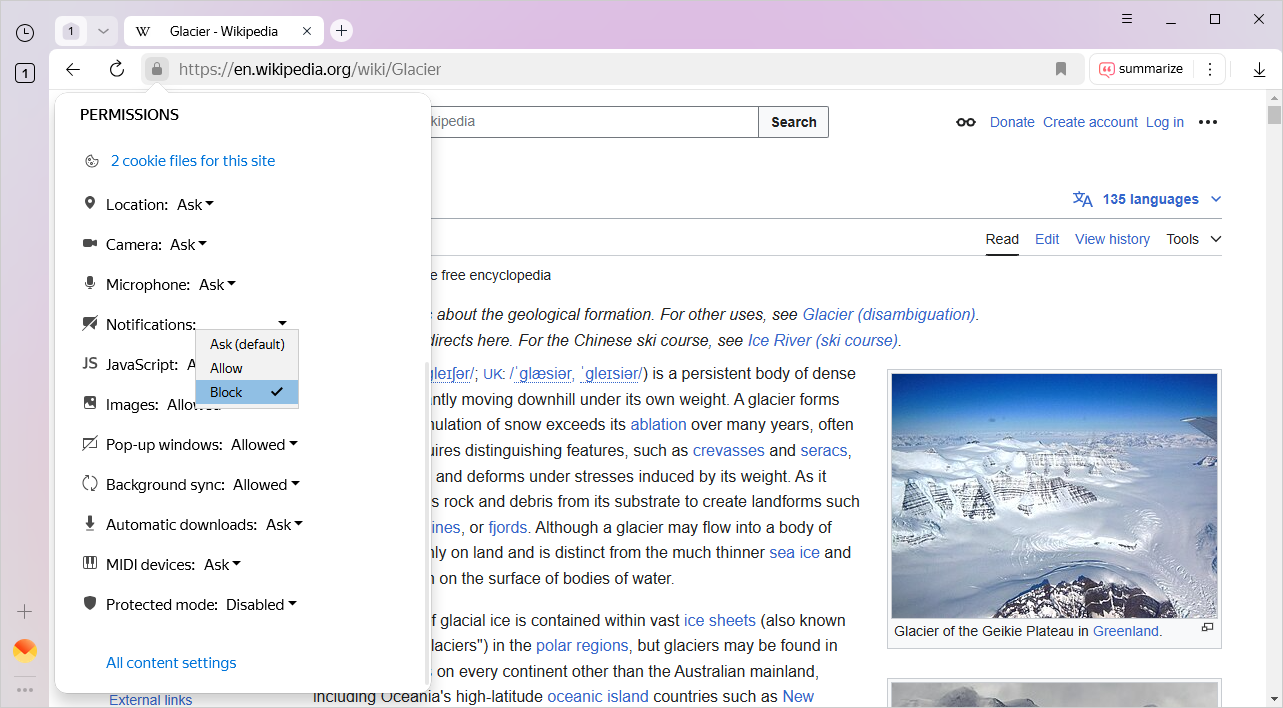Viewport: 1283px width, 708px height.
Task: Click the lock icon in address bar
Action: (x=156, y=69)
